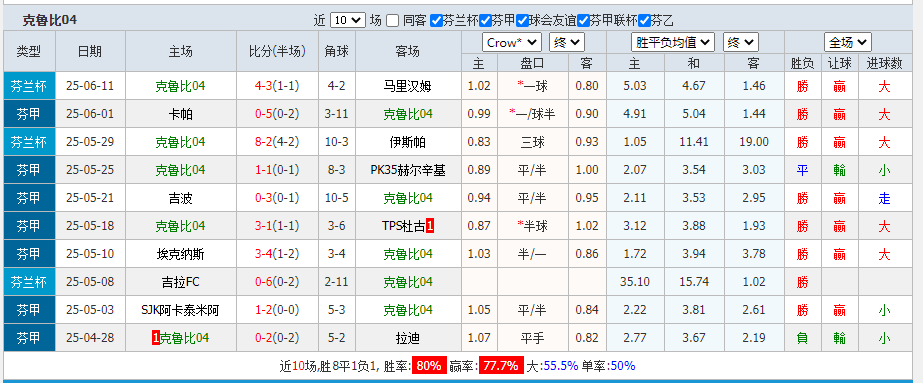This screenshot has width=923, height=383.
Task: Open the 全场 dropdown
Action: click(x=848, y=42)
